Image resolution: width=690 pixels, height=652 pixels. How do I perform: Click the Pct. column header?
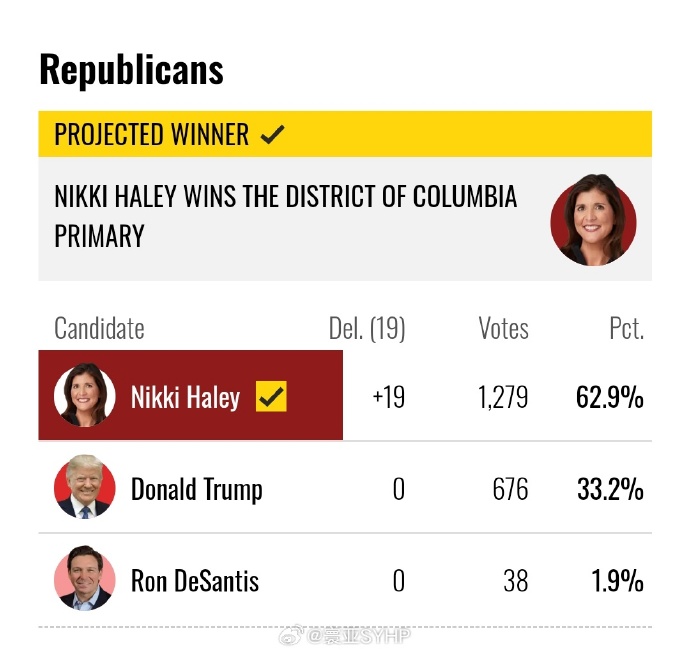click(627, 329)
